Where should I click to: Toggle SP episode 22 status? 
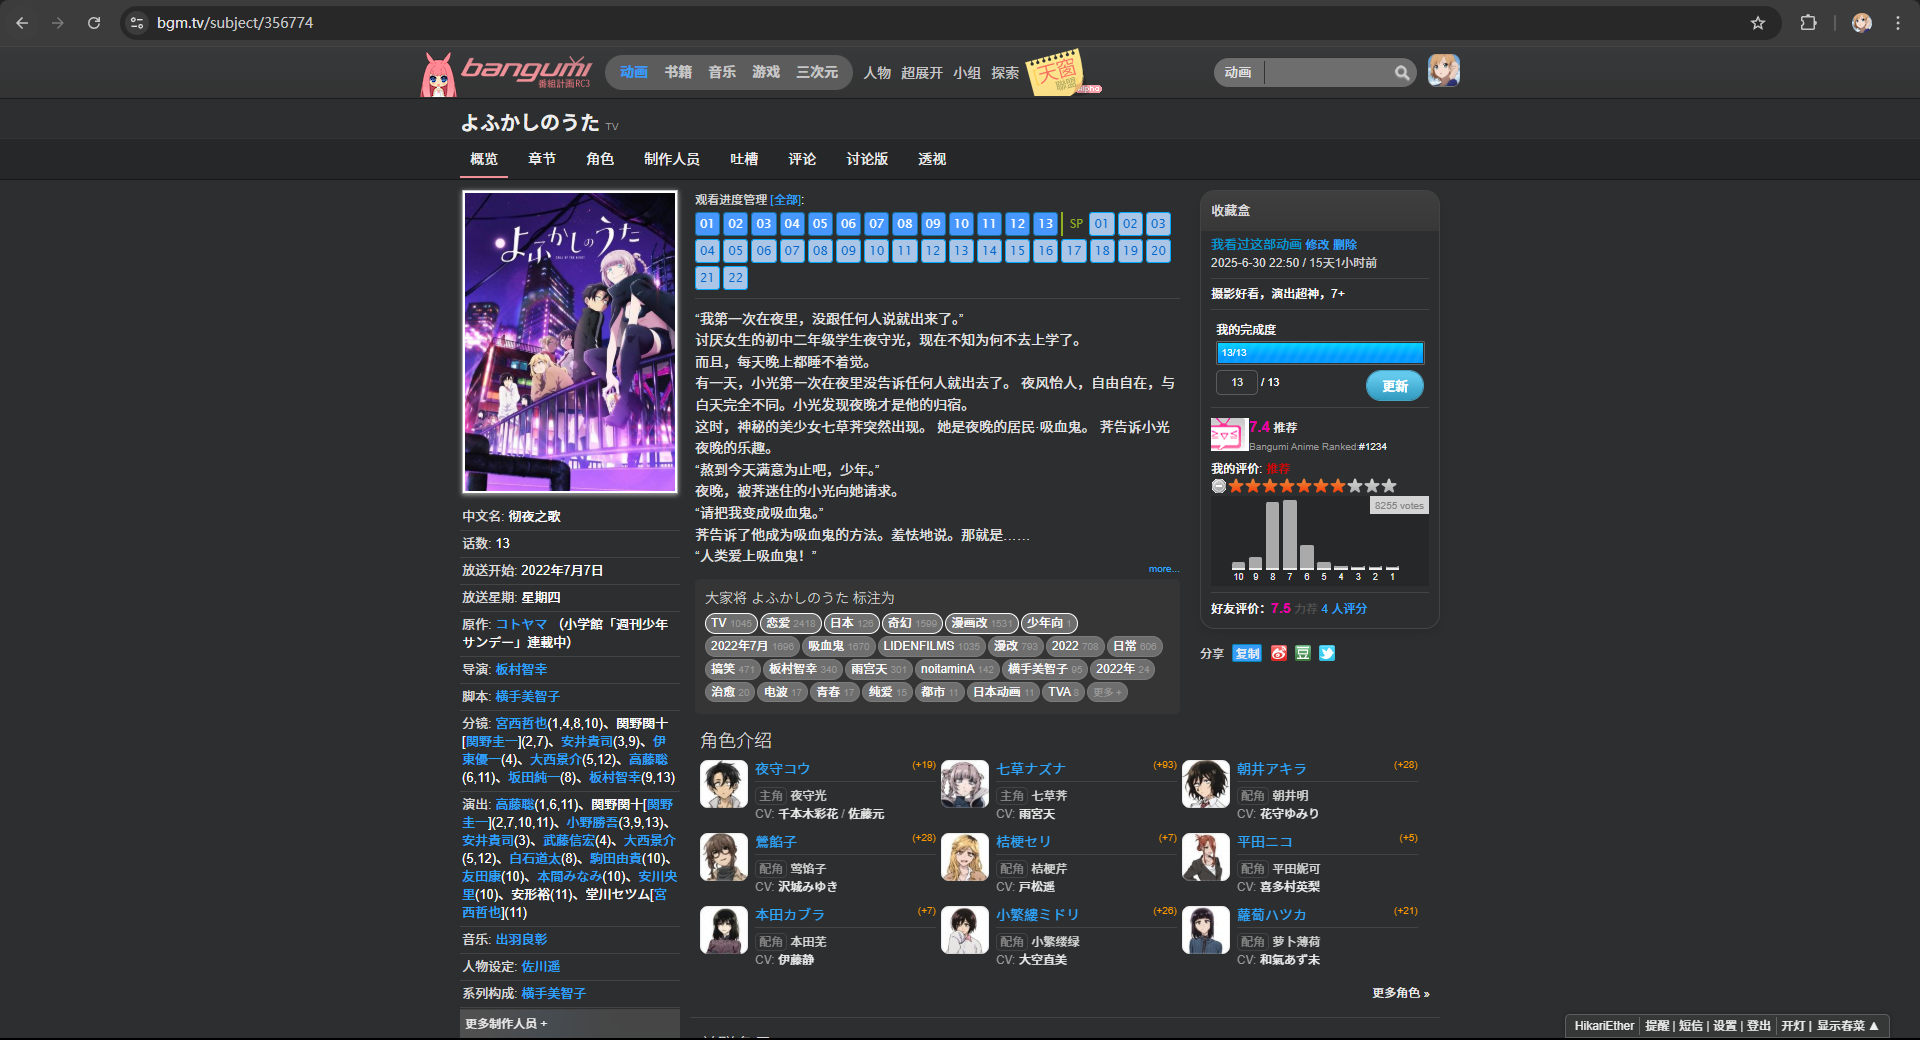735,278
